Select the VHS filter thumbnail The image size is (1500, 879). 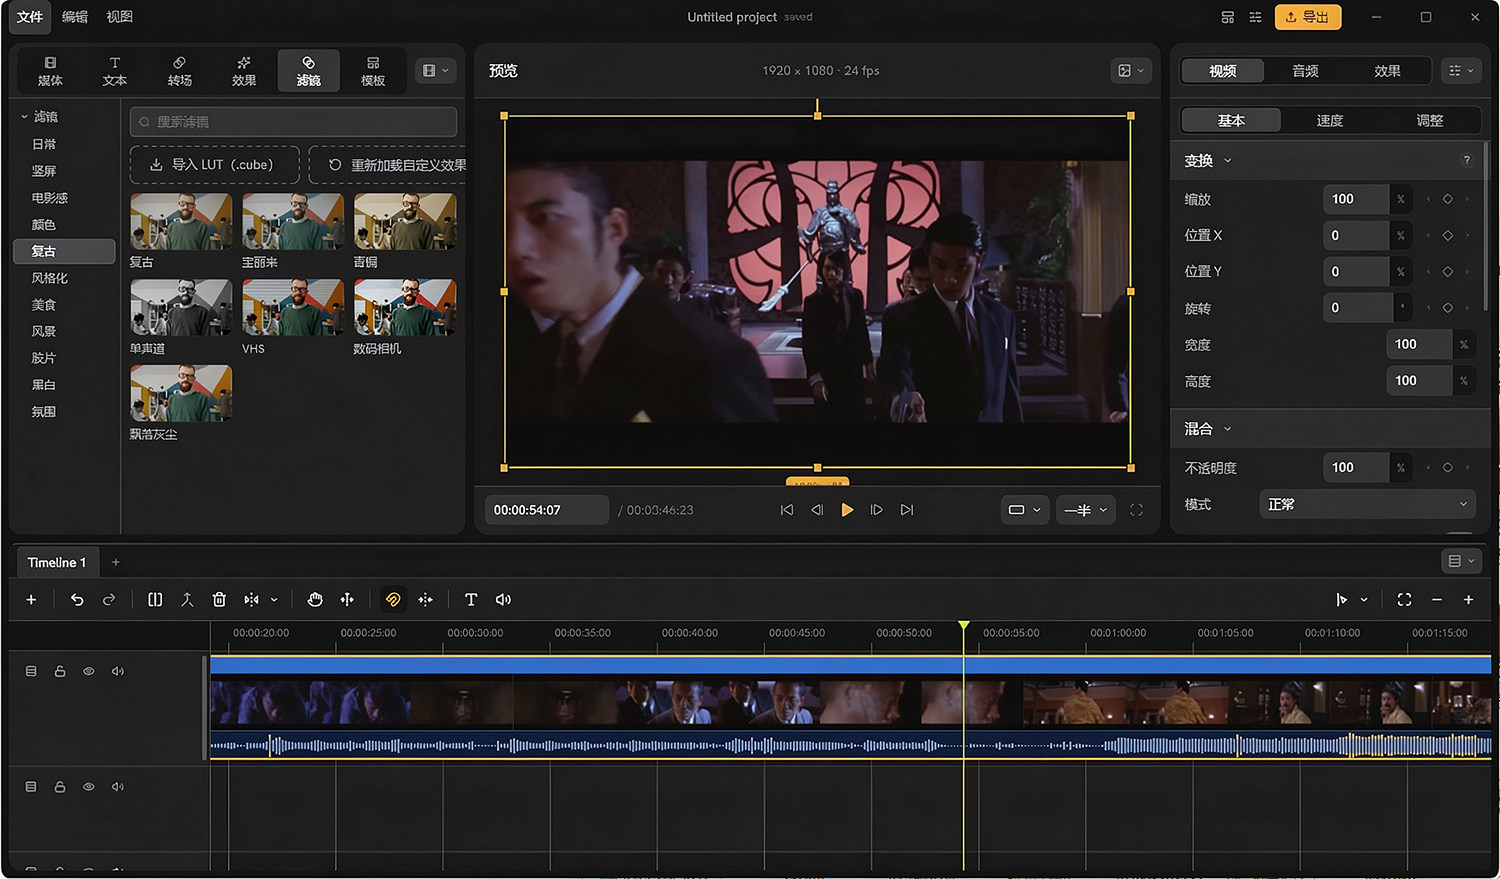[x=293, y=307]
